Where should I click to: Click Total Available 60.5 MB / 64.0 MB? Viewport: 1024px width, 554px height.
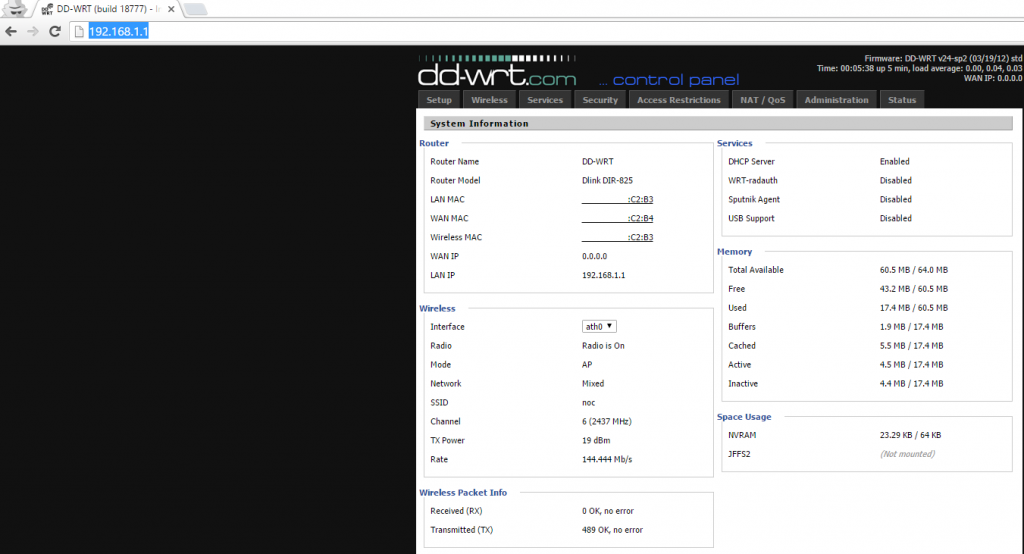[914, 270]
